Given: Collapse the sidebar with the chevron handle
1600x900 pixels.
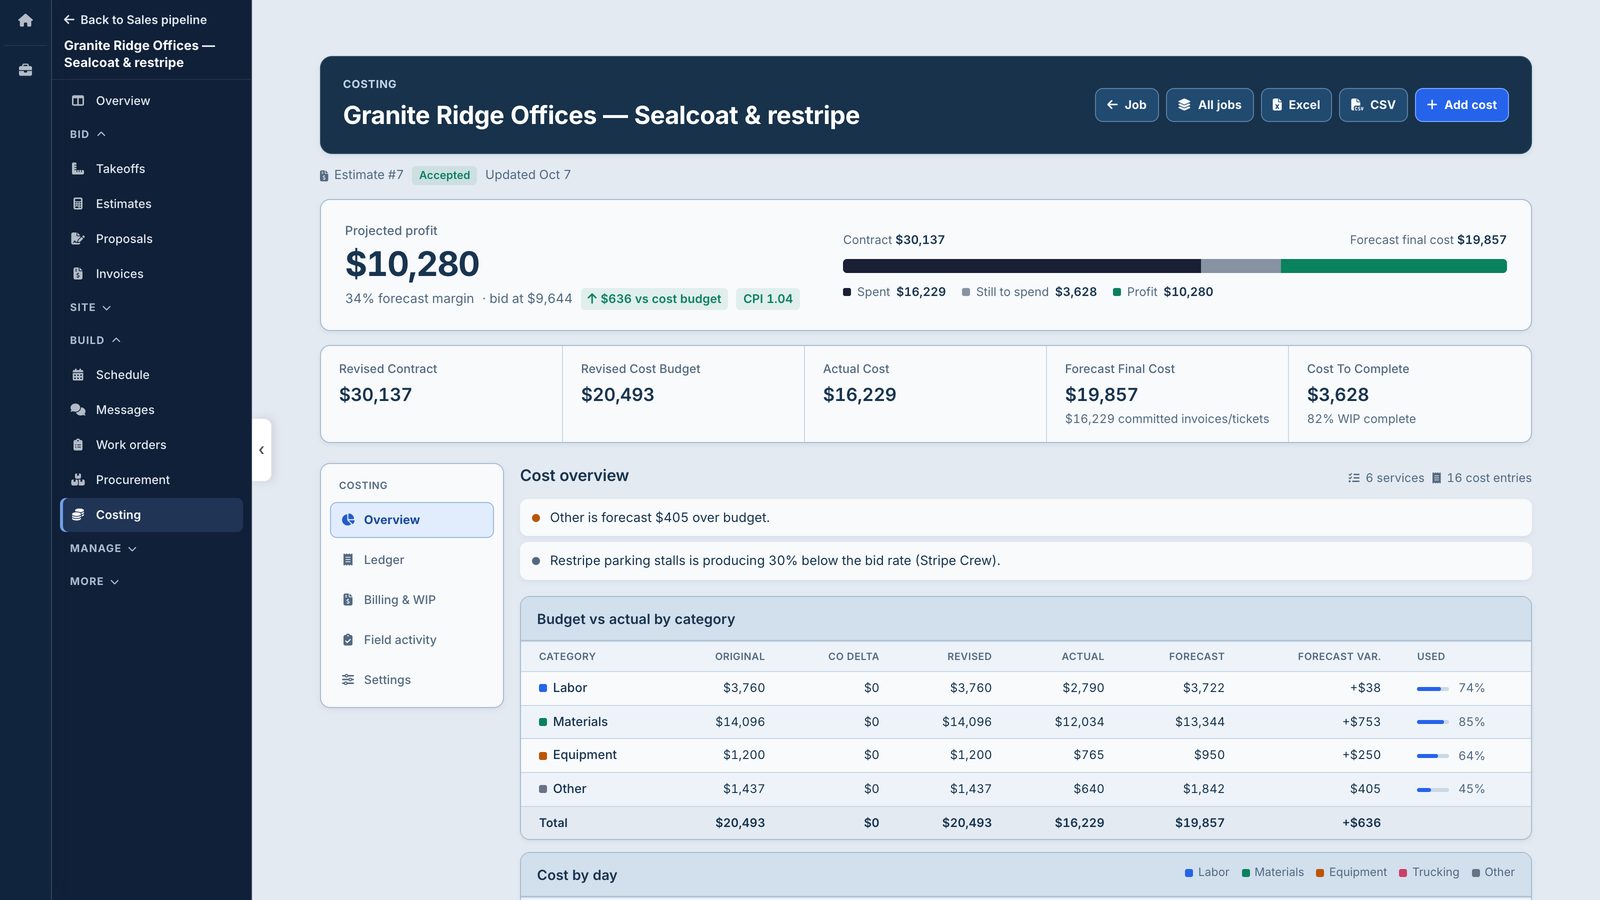Looking at the screenshot, I should point(261,450).
